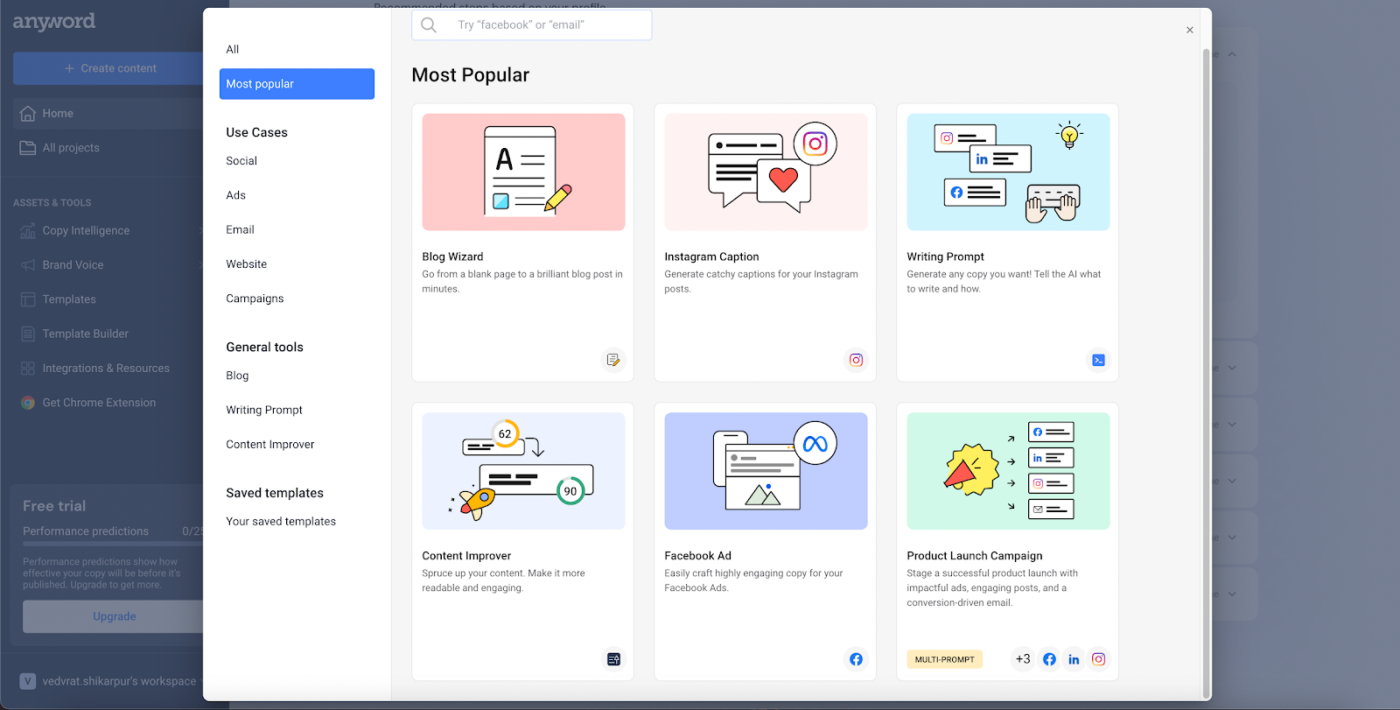Click the search magnifier icon
This screenshot has width=1400, height=710.
429,25
